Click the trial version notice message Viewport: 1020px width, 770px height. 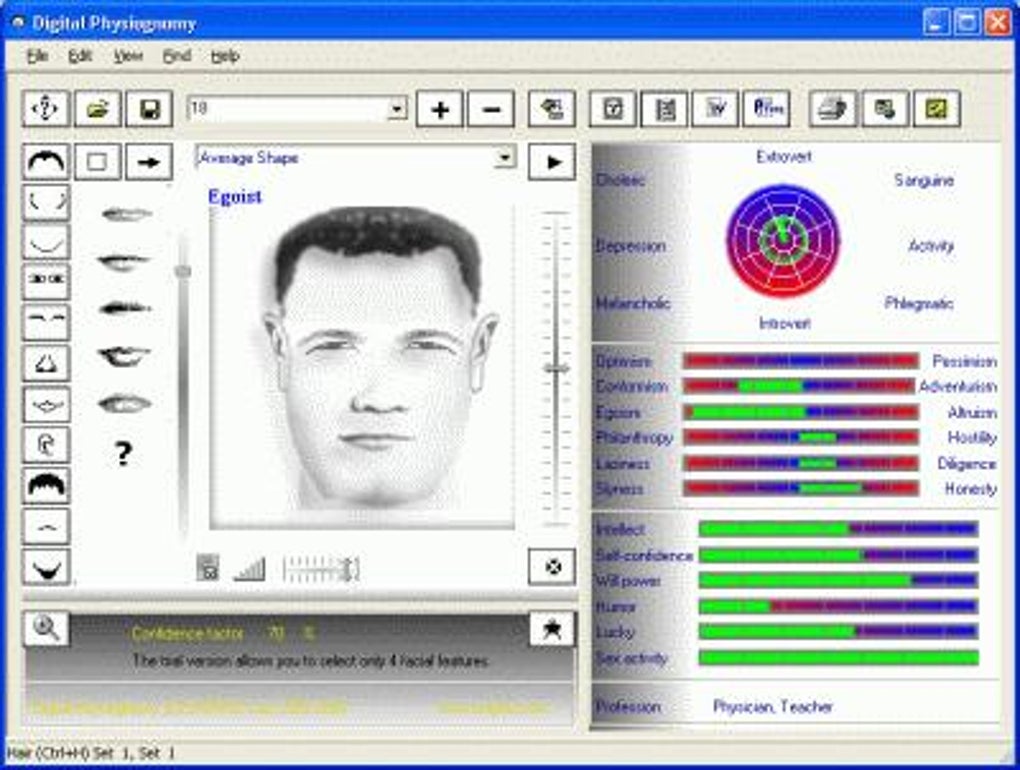point(310,661)
